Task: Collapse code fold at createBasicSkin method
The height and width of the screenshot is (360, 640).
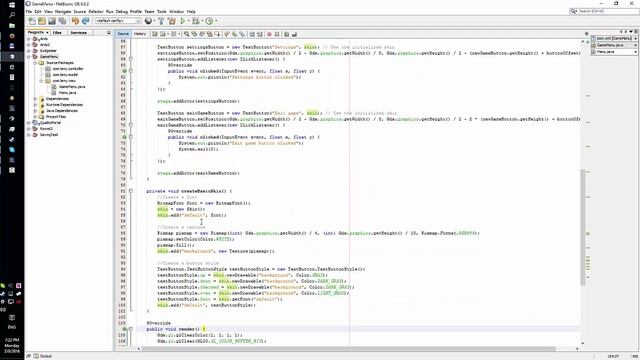Action: pyautogui.click(x=131, y=191)
